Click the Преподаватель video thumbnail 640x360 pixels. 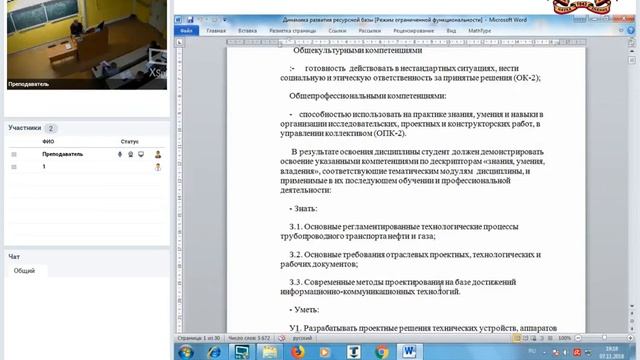[87, 44]
